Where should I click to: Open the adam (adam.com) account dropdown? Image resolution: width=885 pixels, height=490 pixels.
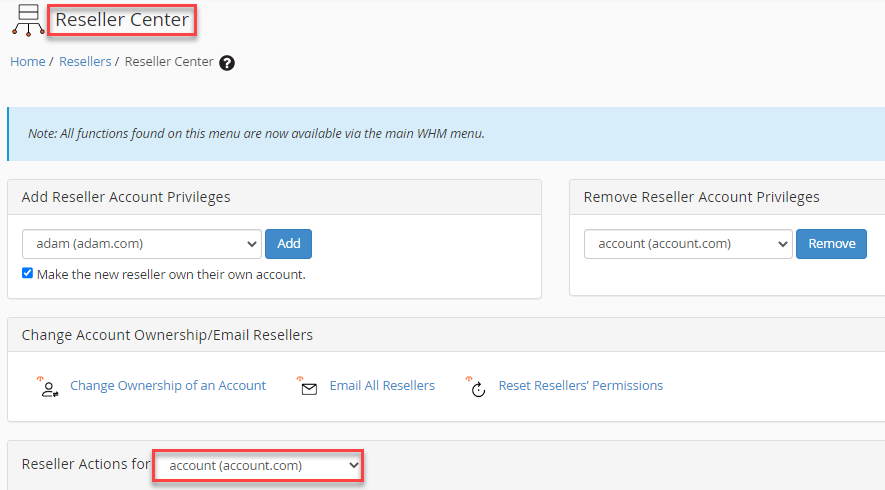(141, 244)
